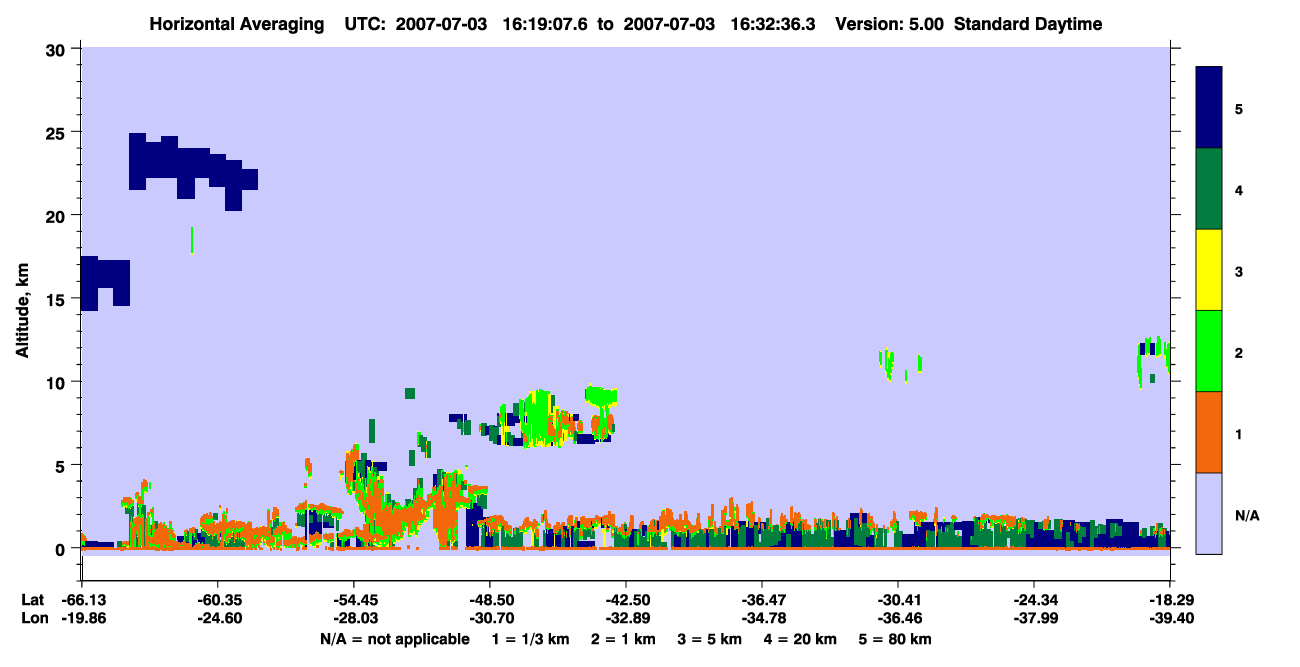Click the '4 = 20 km' legend text
This screenshot has width=1300, height=667.
pos(799,639)
